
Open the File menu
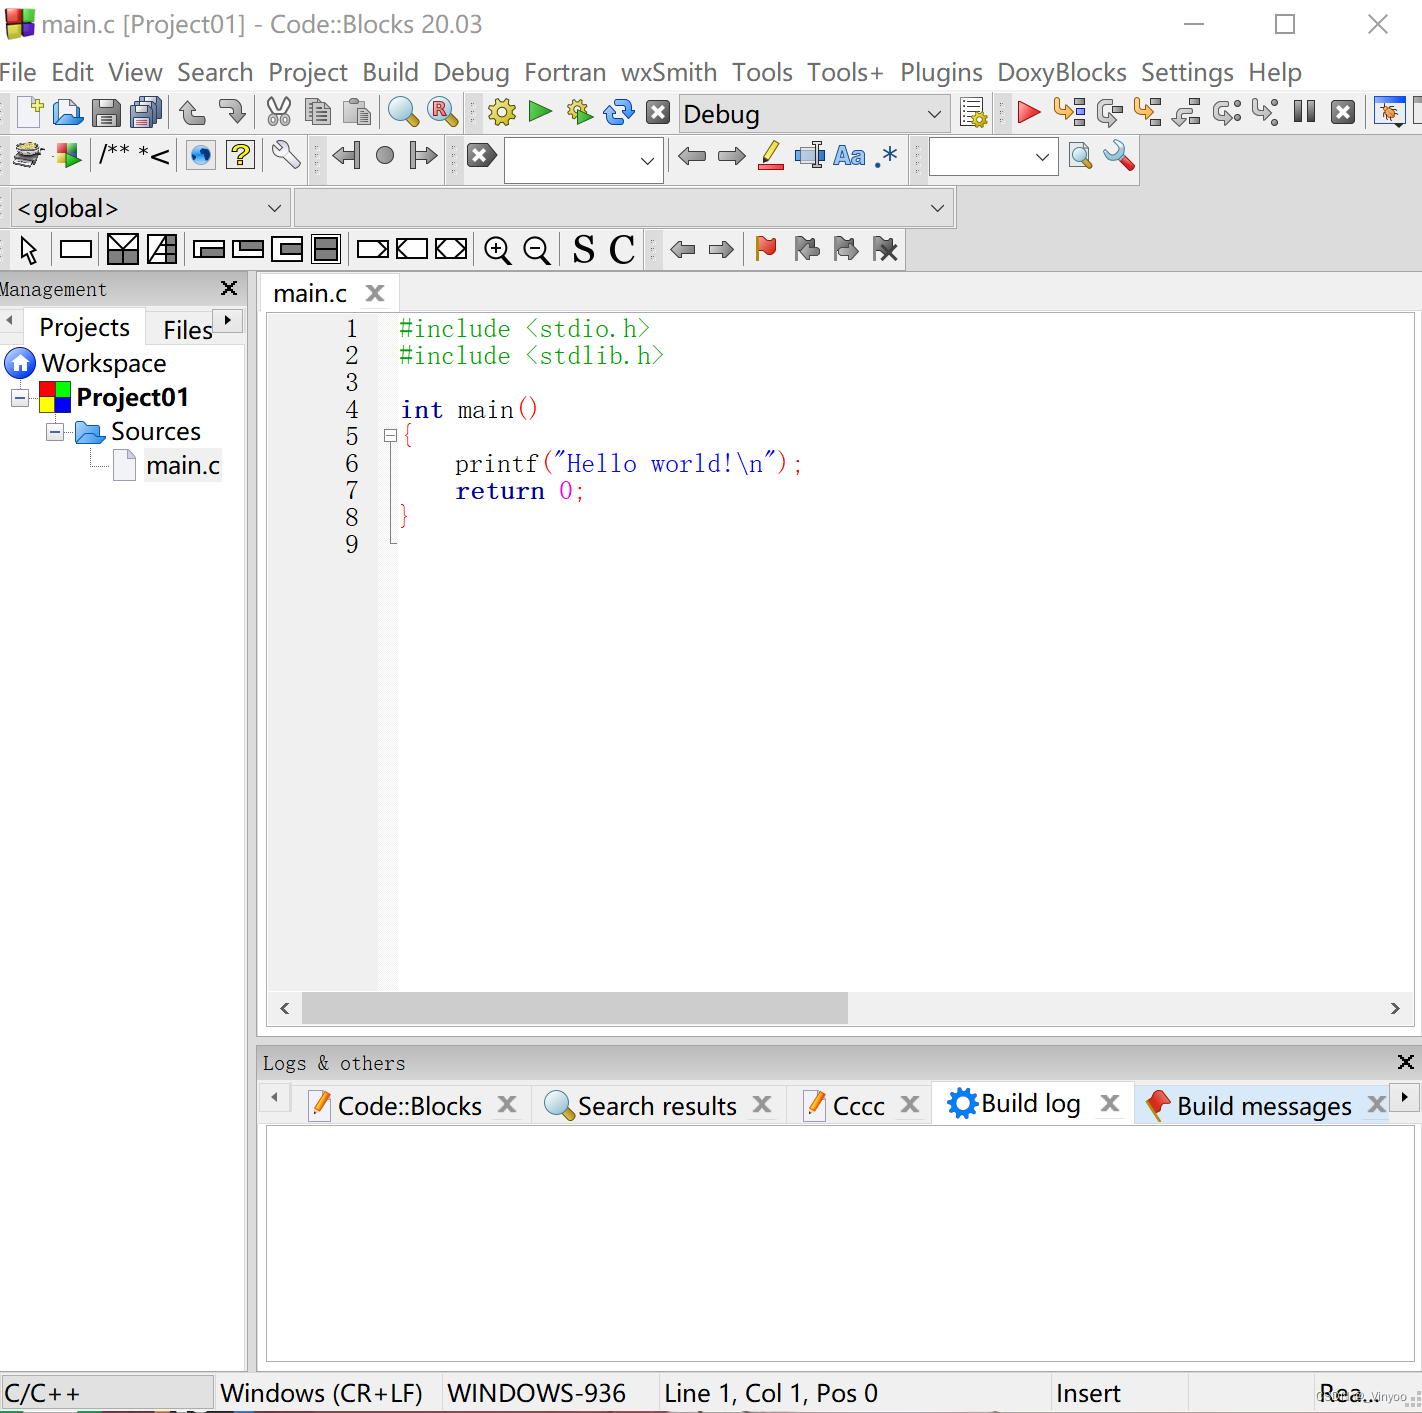coord(18,73)
